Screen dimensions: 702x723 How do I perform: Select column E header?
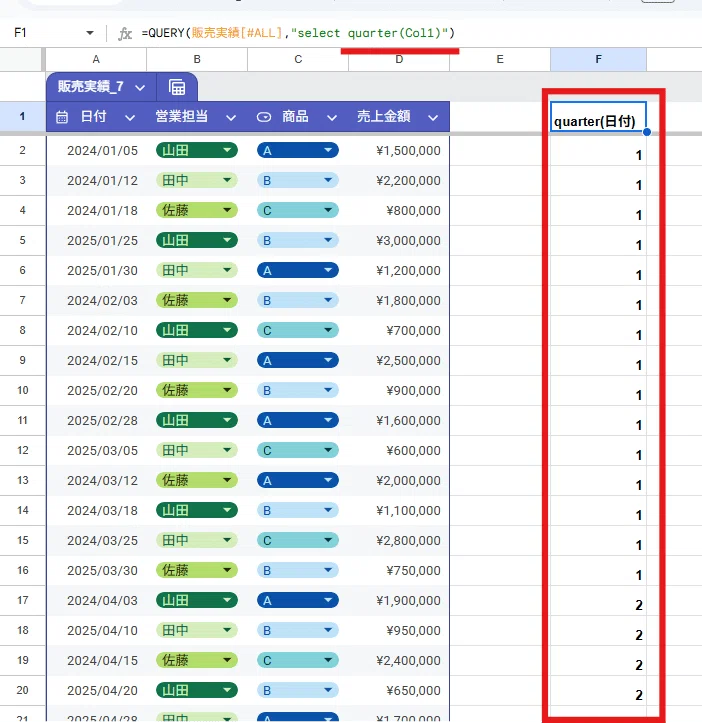pos(500,59)
